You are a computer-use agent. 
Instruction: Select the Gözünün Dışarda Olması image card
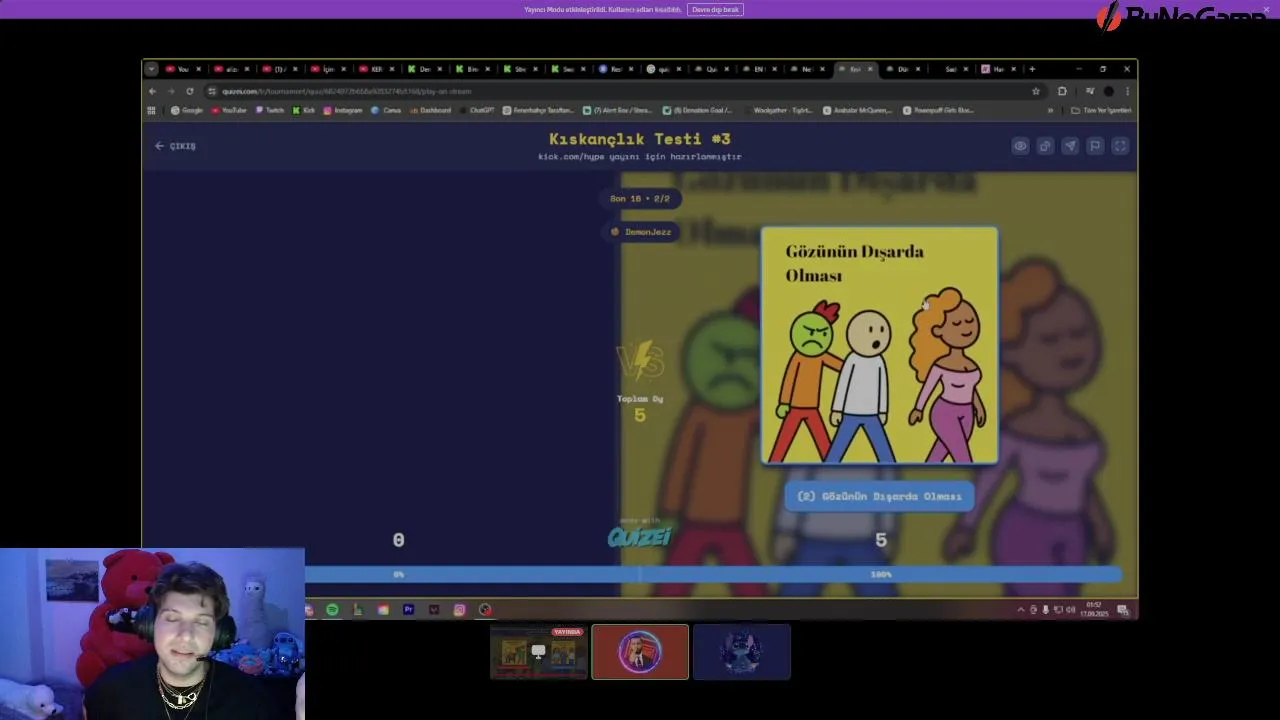879,346
